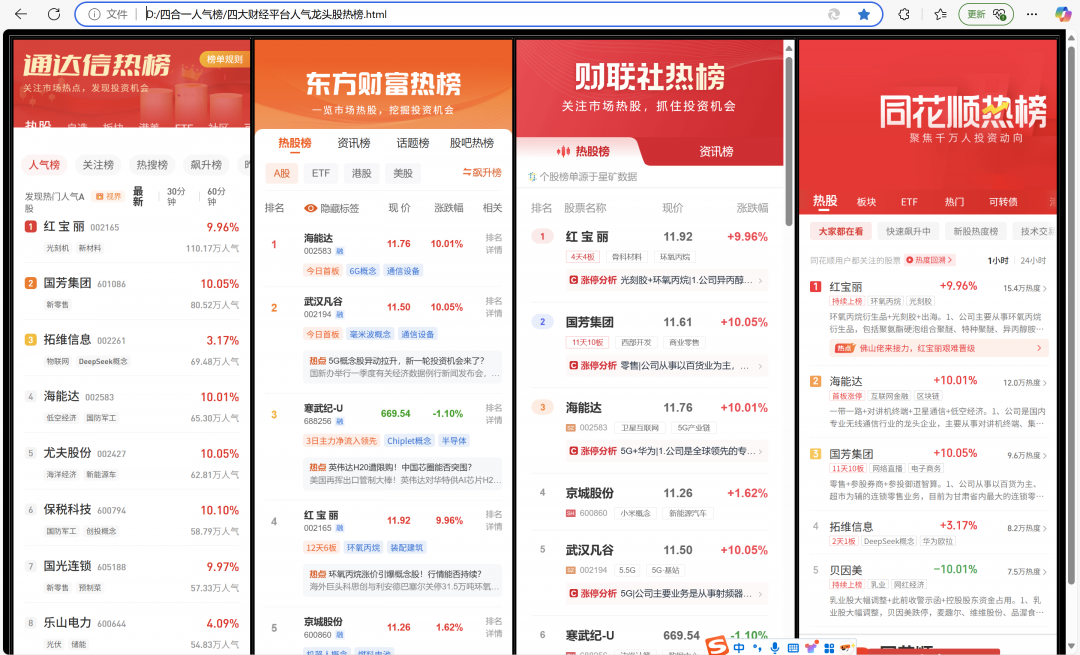The height and width of the screenshot is (655, 1080).
Task: Expand 涨停分析 arrow for 武汉凡谷 in 财联社
Action: tap(760, 593)
